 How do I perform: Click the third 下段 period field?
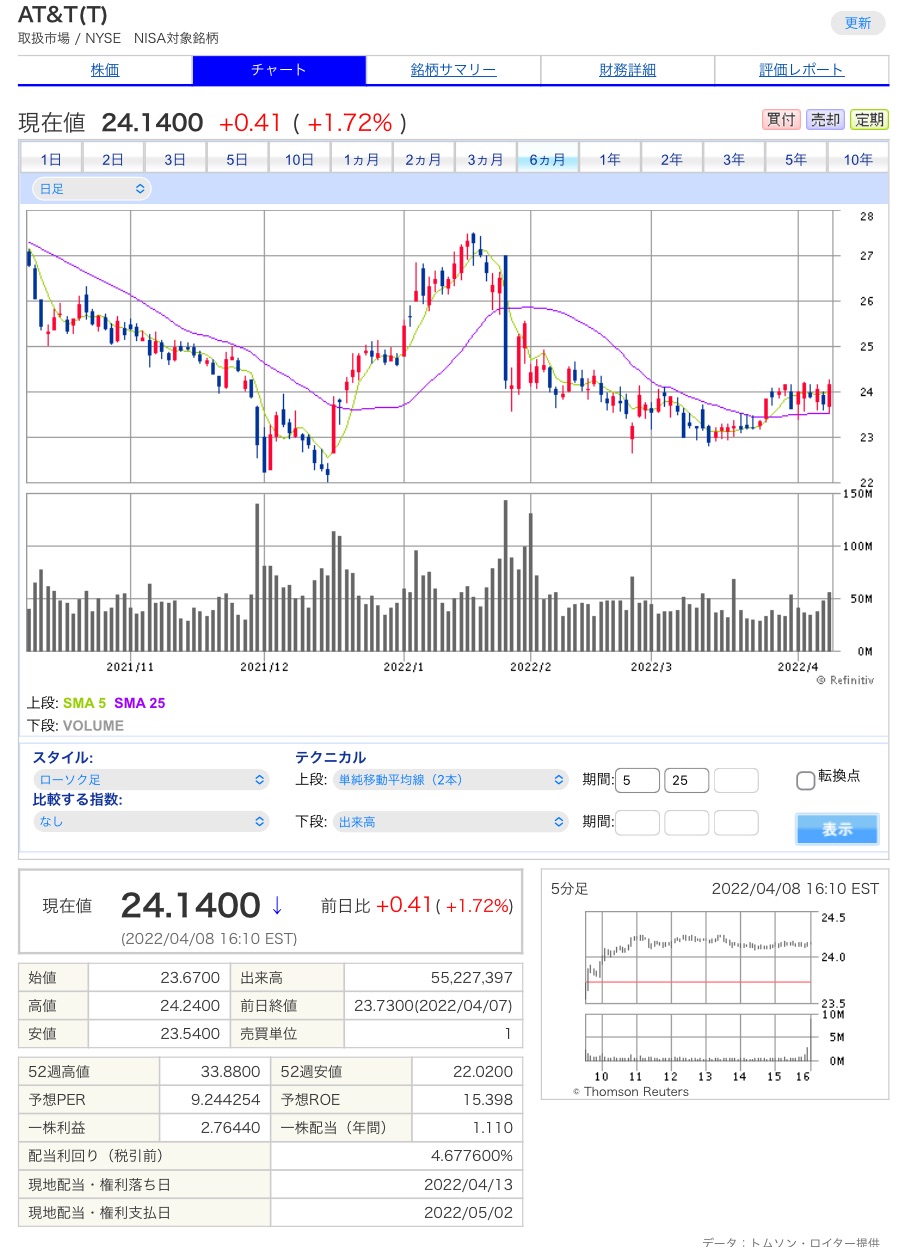click(736, 822)
